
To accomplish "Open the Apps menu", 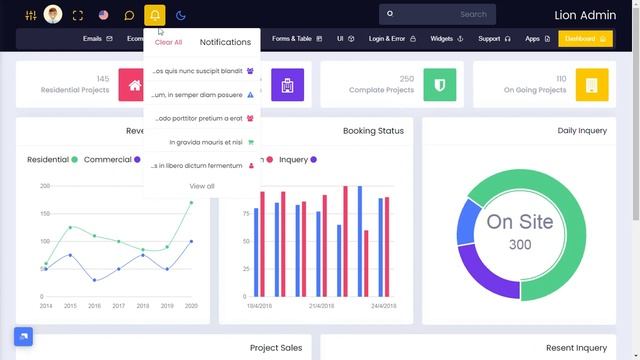I will [538, 39].
